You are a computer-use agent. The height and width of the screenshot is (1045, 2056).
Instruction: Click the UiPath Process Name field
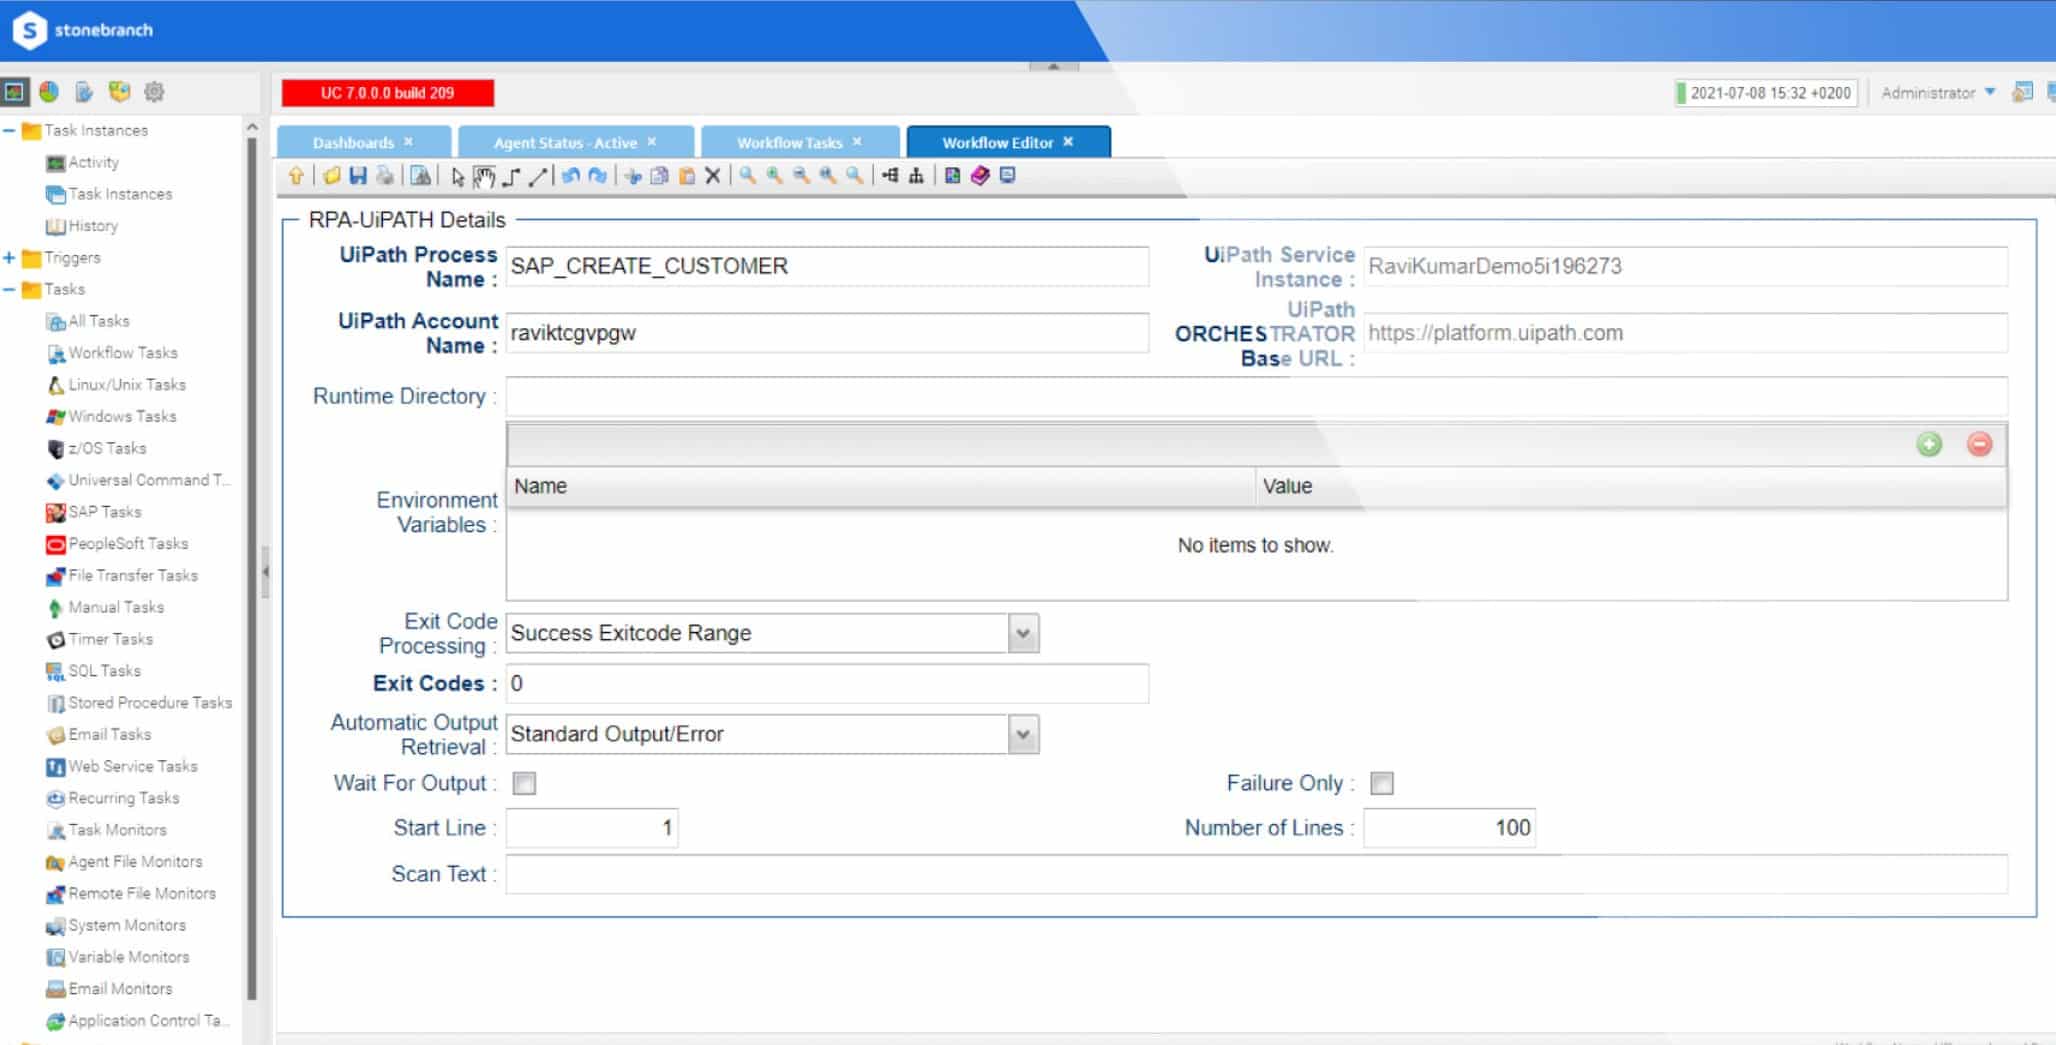click(827, 266)
